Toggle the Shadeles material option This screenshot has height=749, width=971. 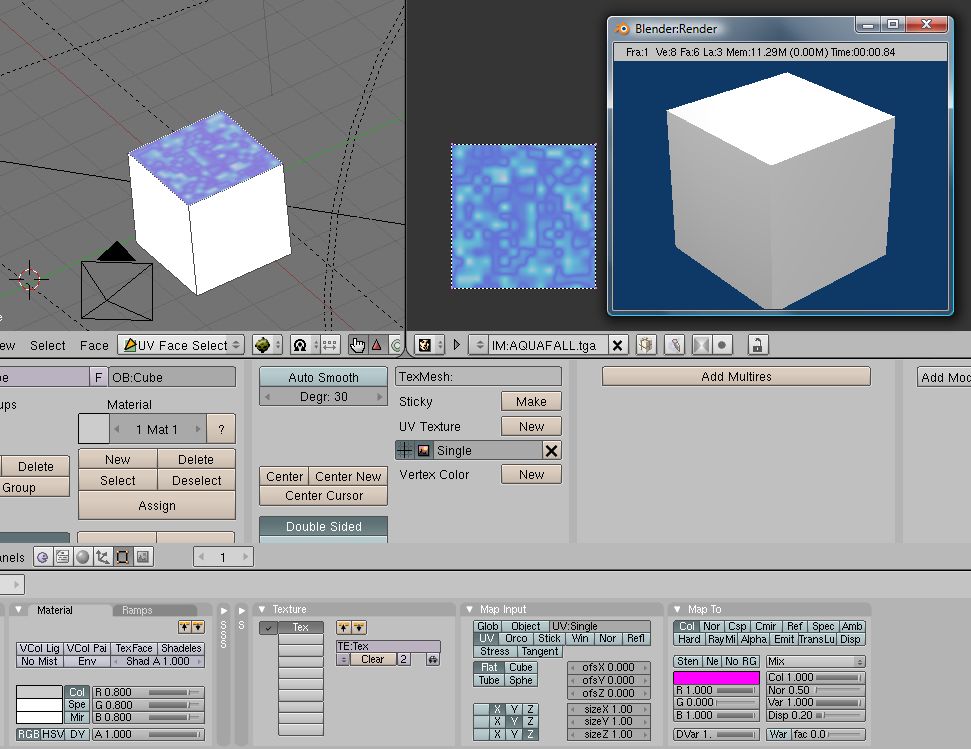(x=181, y=648)
